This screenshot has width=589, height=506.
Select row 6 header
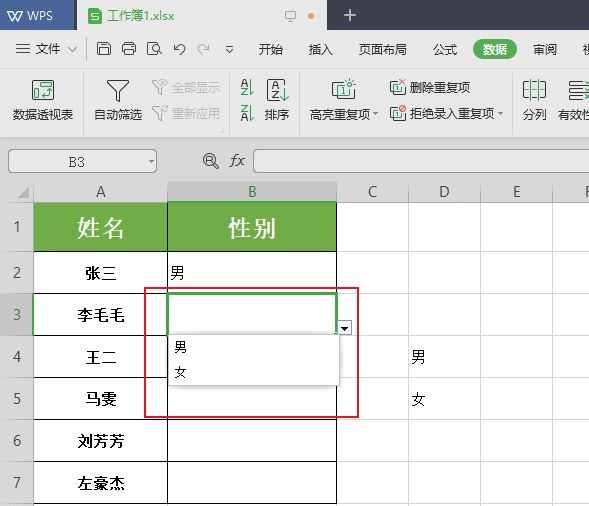(x=17, y=441)
